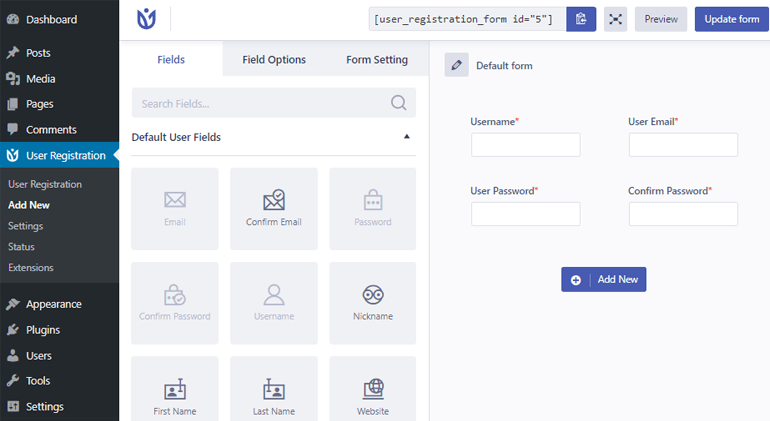Open Comments in the sidebar
The width and height of the screenshot is (770, 421).
[59, 130]
